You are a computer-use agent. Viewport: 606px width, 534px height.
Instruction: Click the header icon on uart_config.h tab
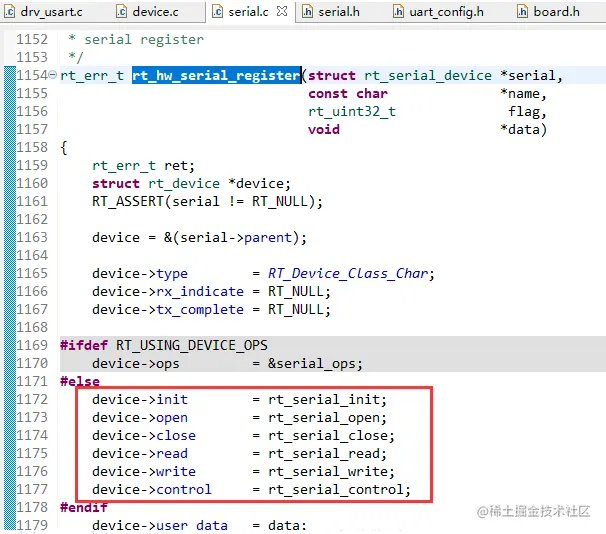click(398, 12)
